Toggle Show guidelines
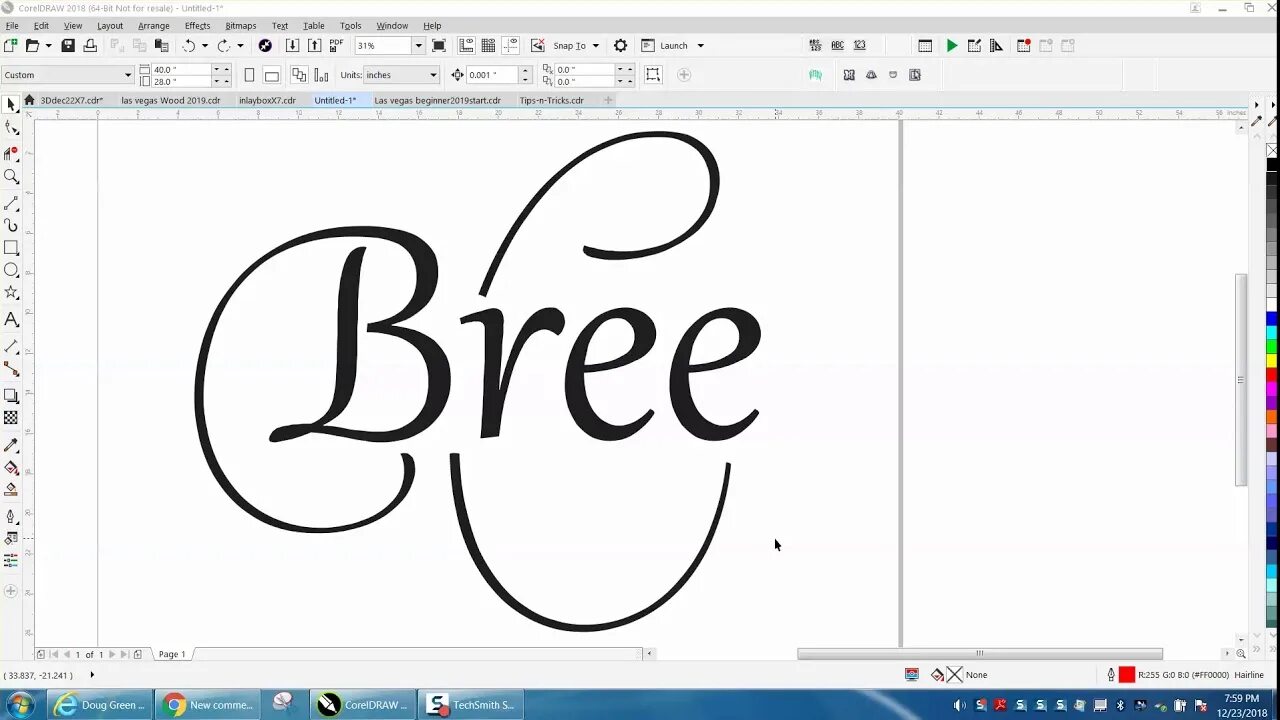 point(510,45)
